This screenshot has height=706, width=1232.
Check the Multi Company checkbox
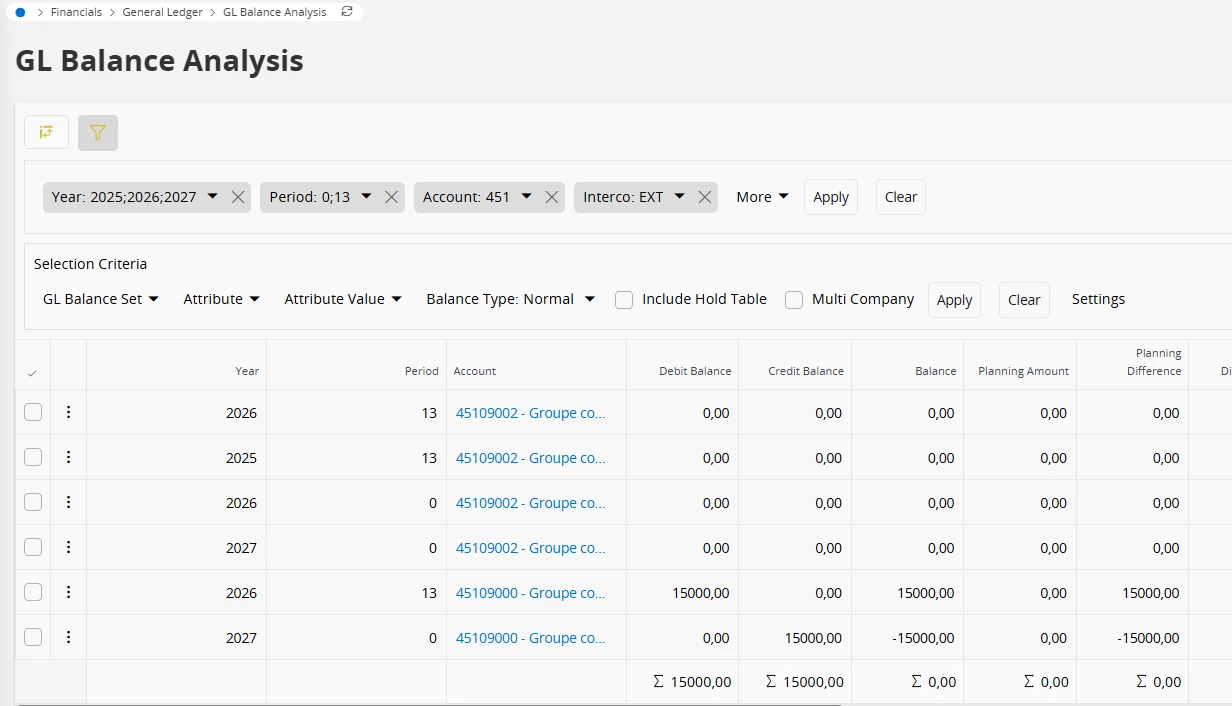tap(794, 300)
